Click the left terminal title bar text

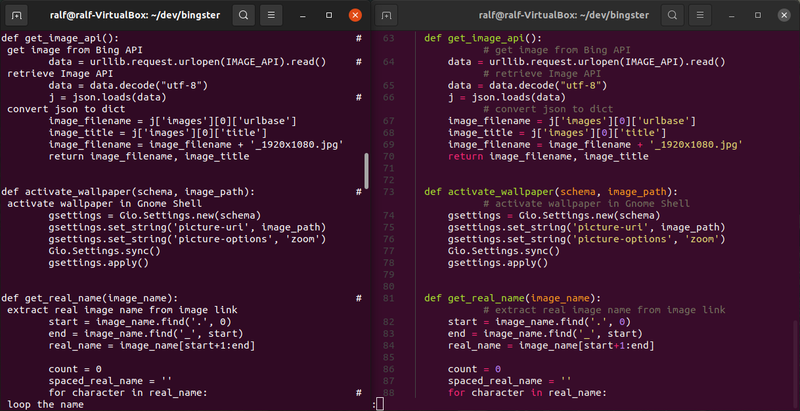(x=135, y=15)
